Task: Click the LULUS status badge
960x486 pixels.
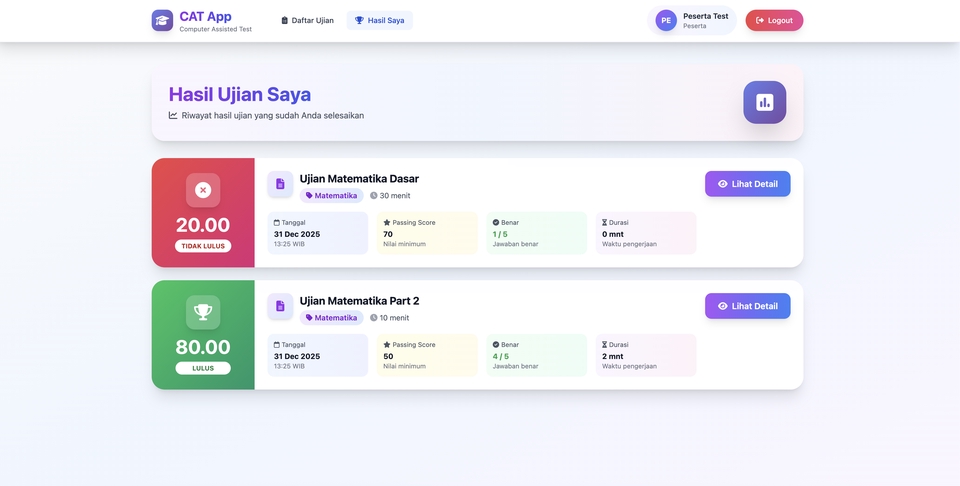Action: tap(203, 368)
